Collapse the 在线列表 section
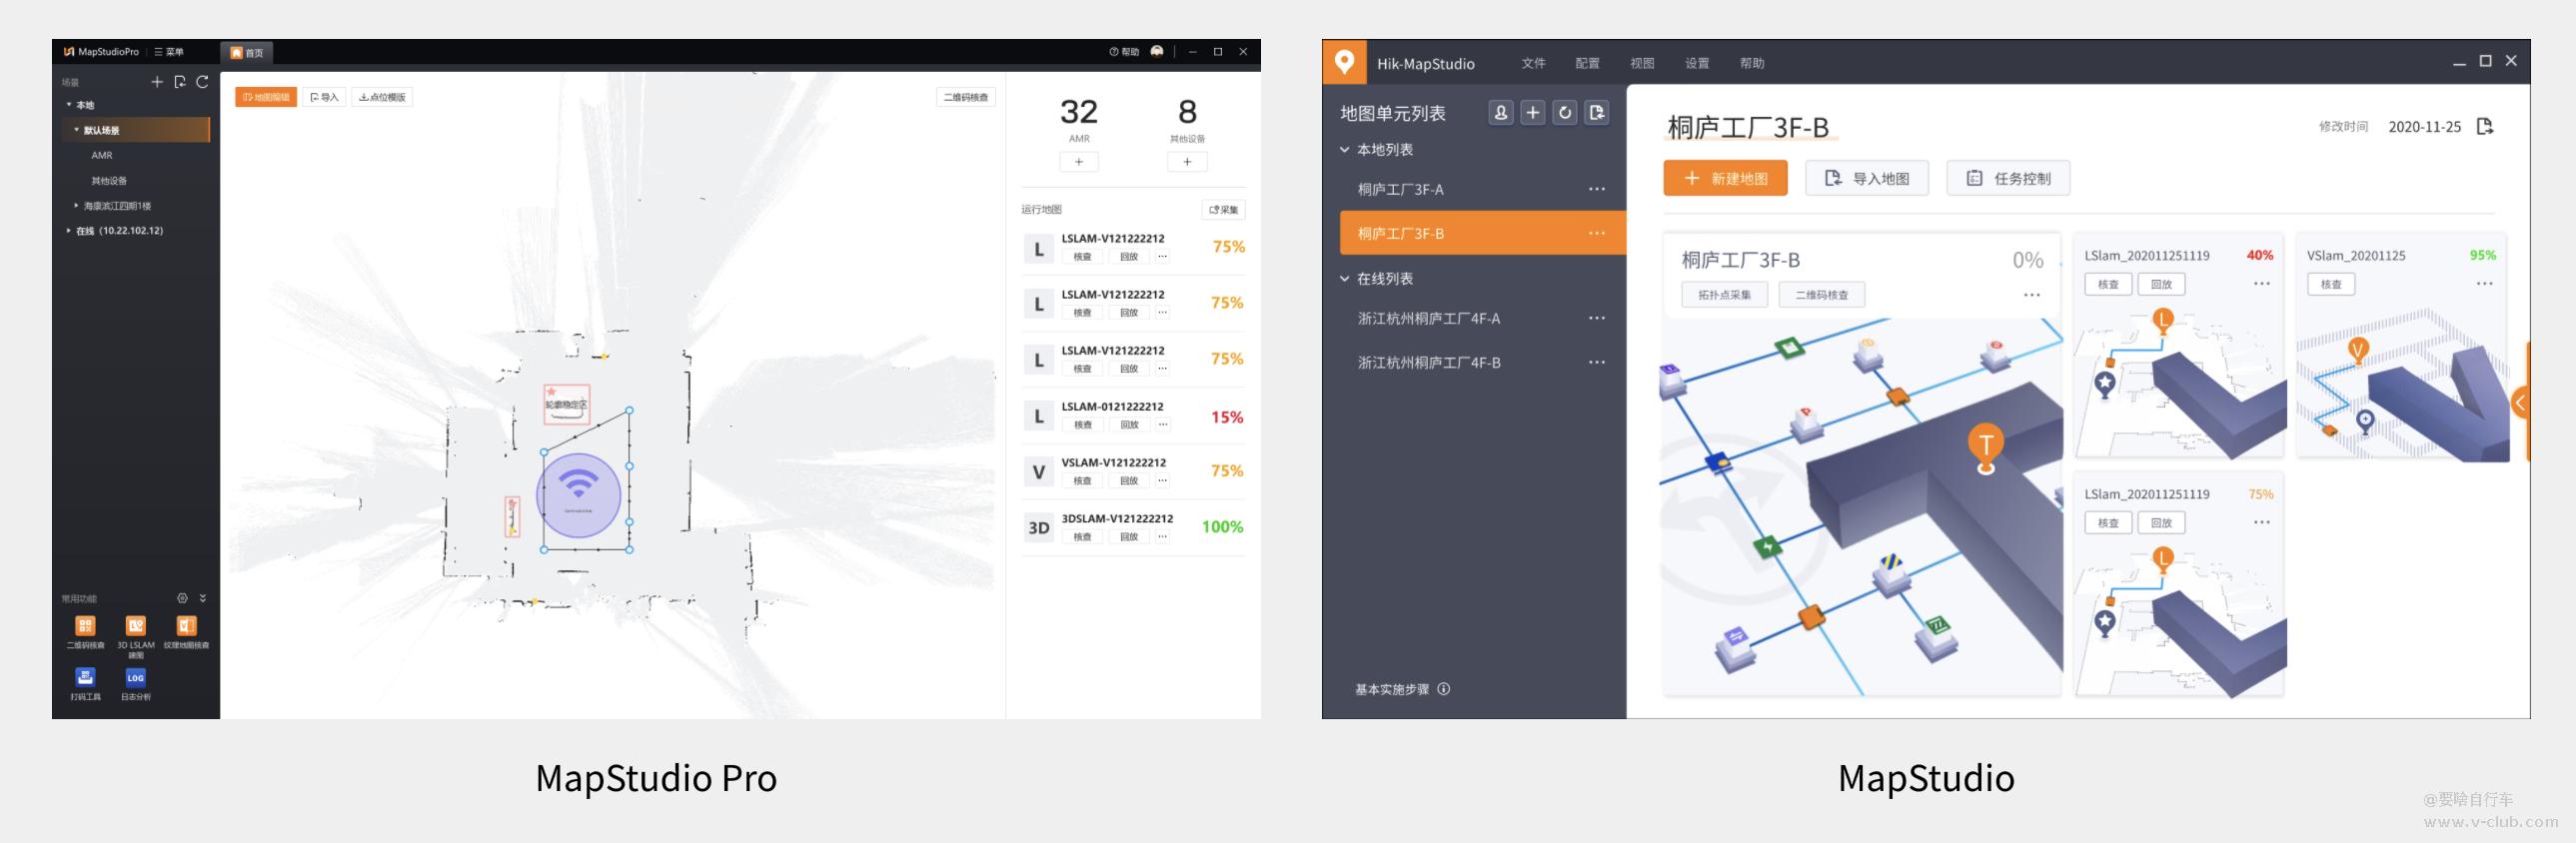Screen dimensions: 2576x843 coord(1345,279)
